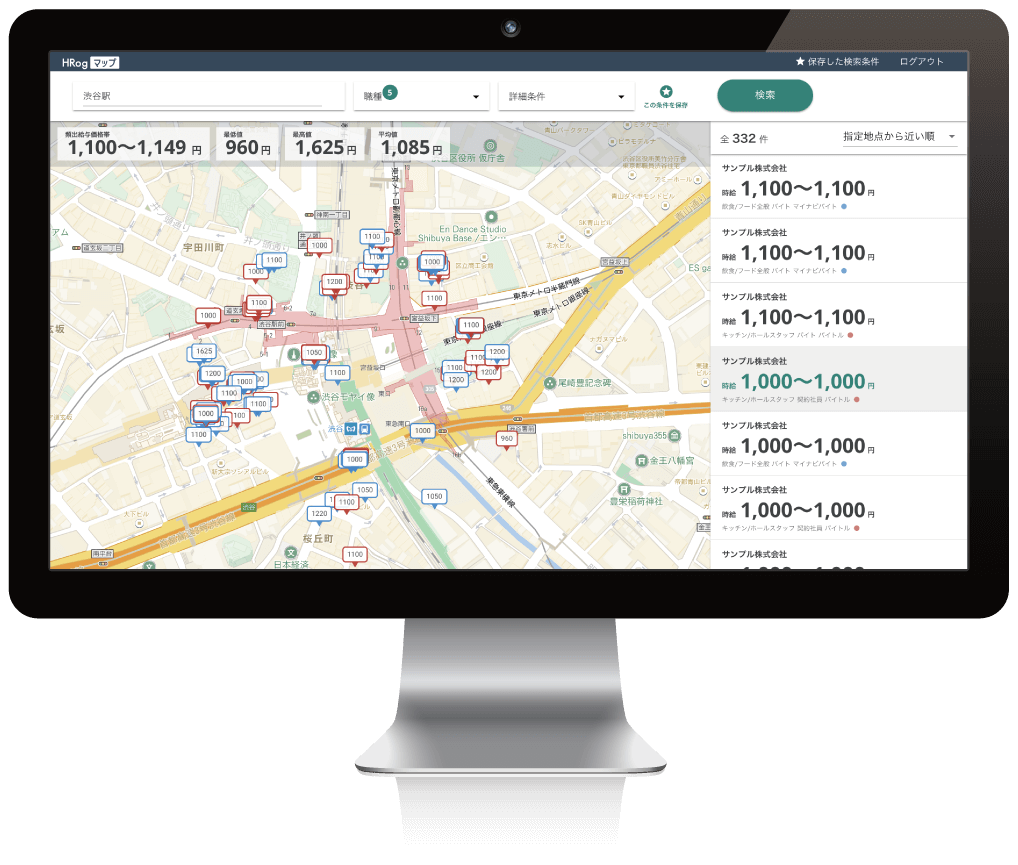
Task: Open the highlighted 1,000〜1,000 job listing
Action: pos(839,379)
